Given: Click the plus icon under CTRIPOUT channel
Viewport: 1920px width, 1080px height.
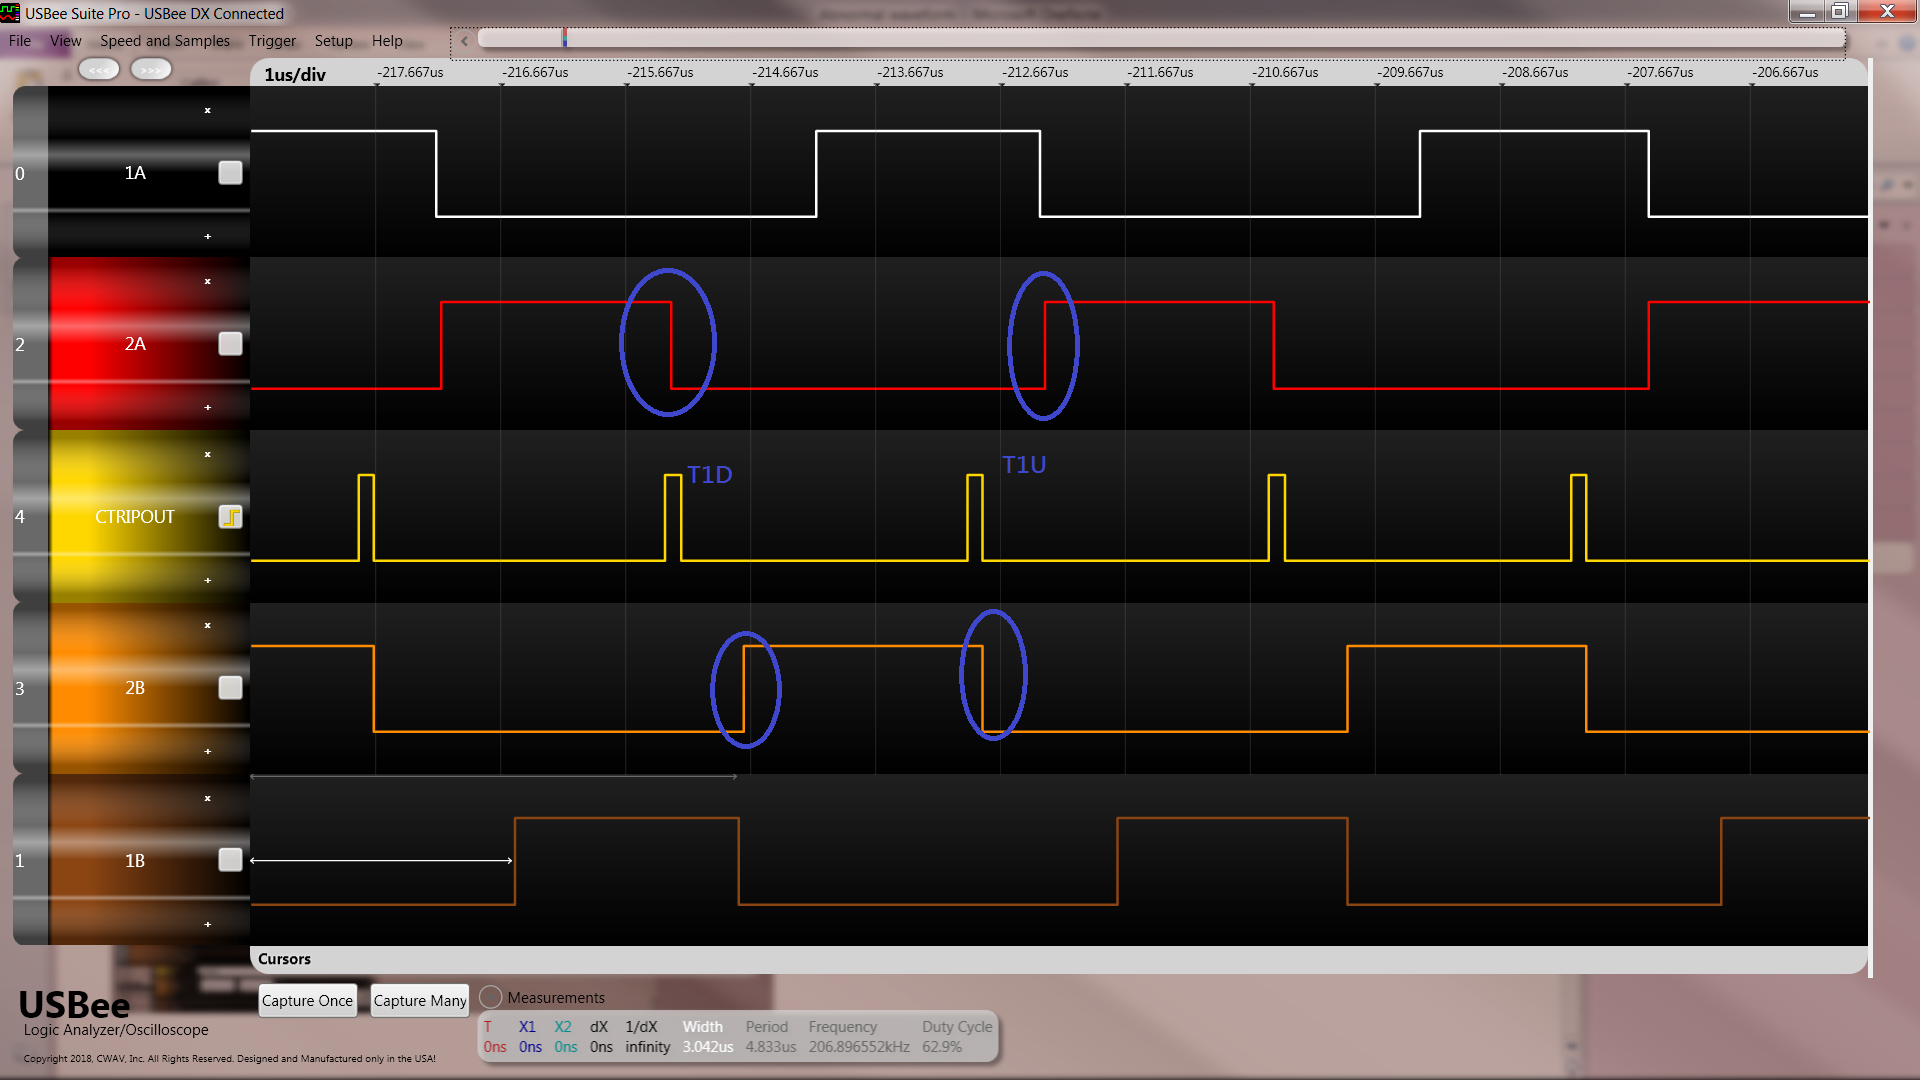Looking at the screenshot, I should point(208,581).
